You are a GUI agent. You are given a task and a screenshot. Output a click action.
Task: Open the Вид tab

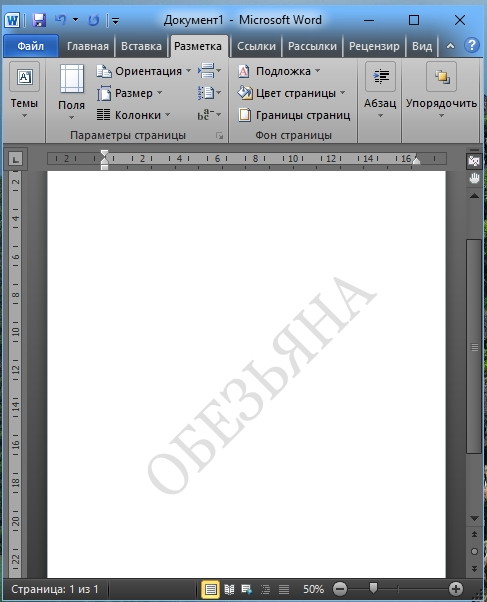click(x=422, y=46)
